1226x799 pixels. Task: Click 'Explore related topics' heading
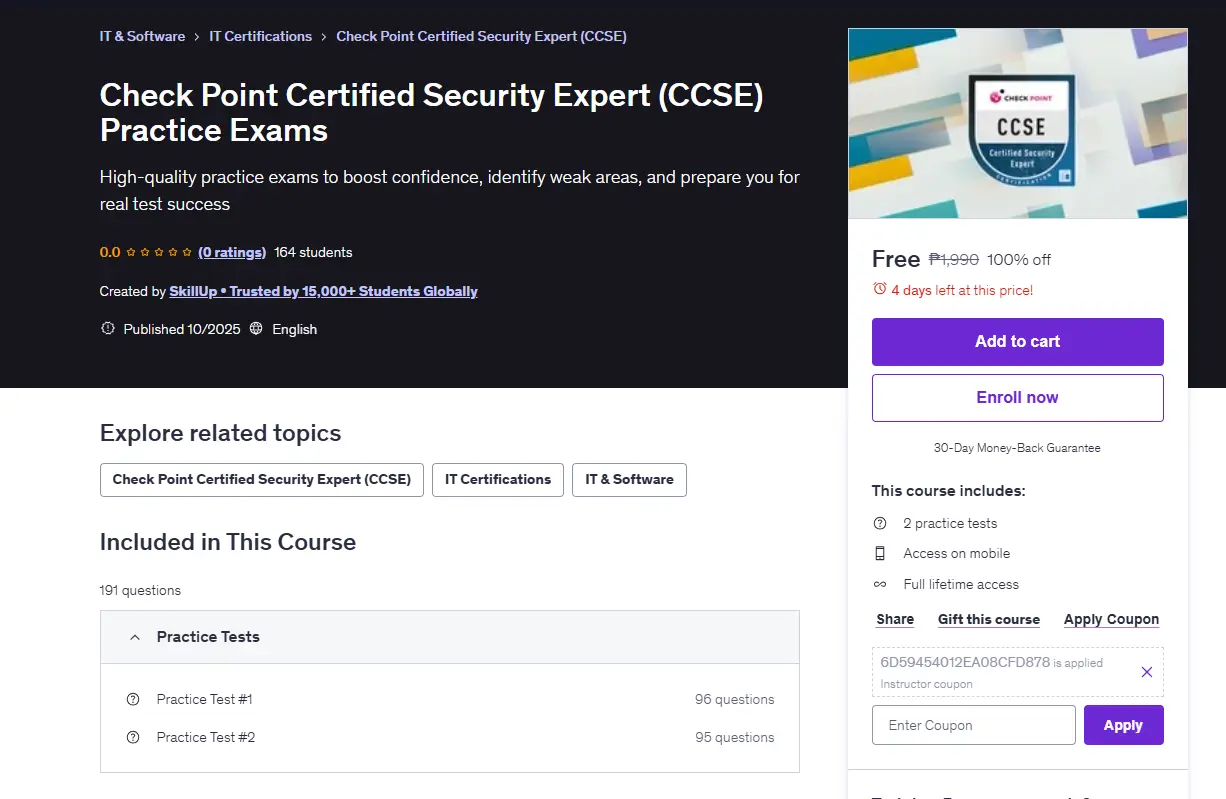coord(220,433)
